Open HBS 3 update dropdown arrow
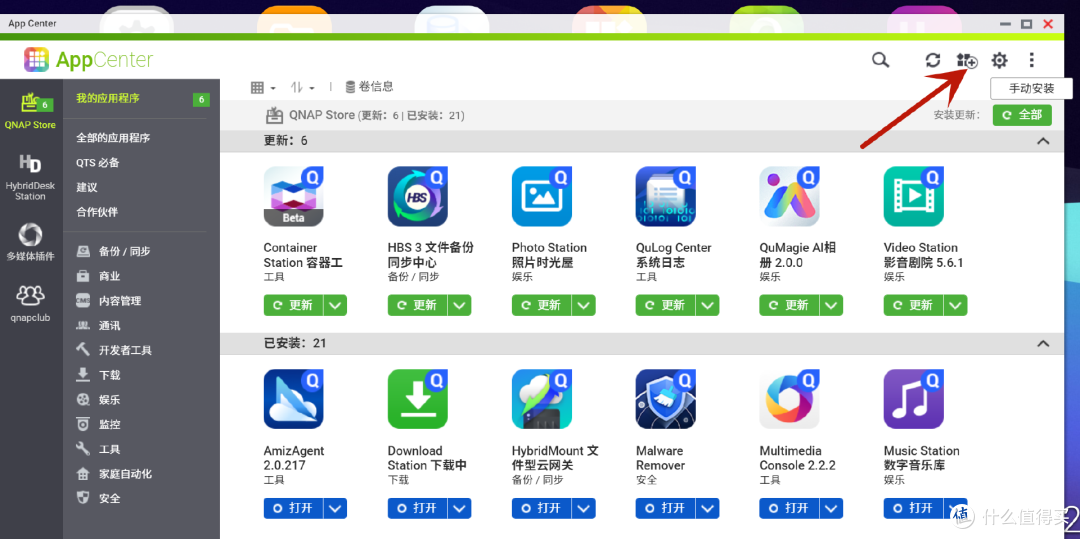The height and width of the screenshot is (539, 1080). 459,305
